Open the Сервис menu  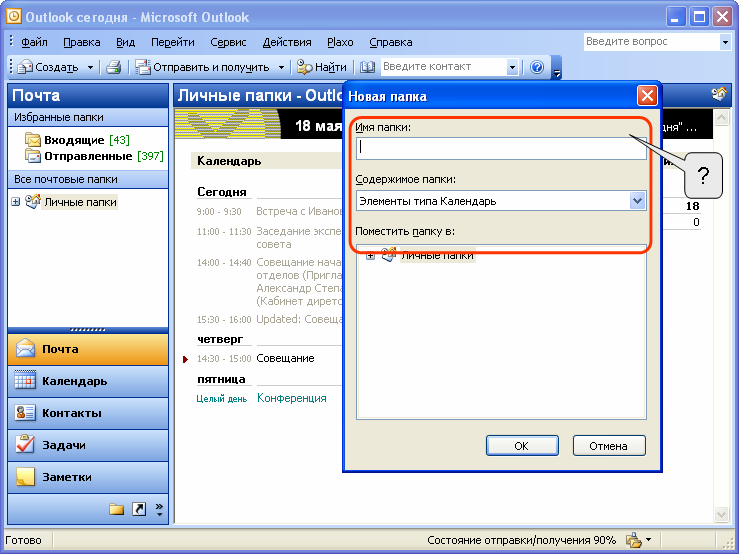tap(228, 42)
